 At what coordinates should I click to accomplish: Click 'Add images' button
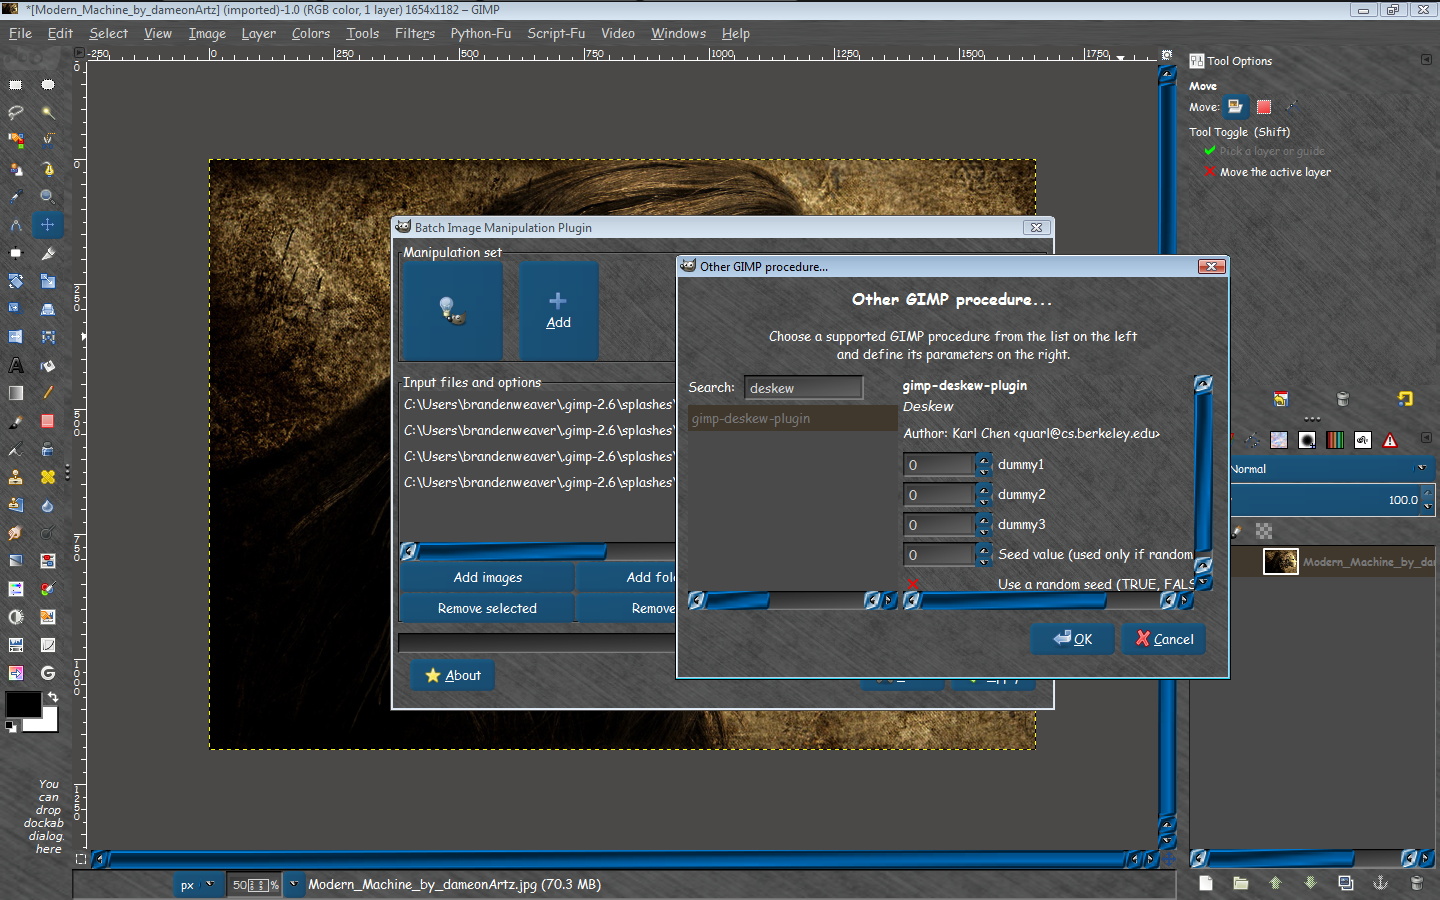coord(487,577)
